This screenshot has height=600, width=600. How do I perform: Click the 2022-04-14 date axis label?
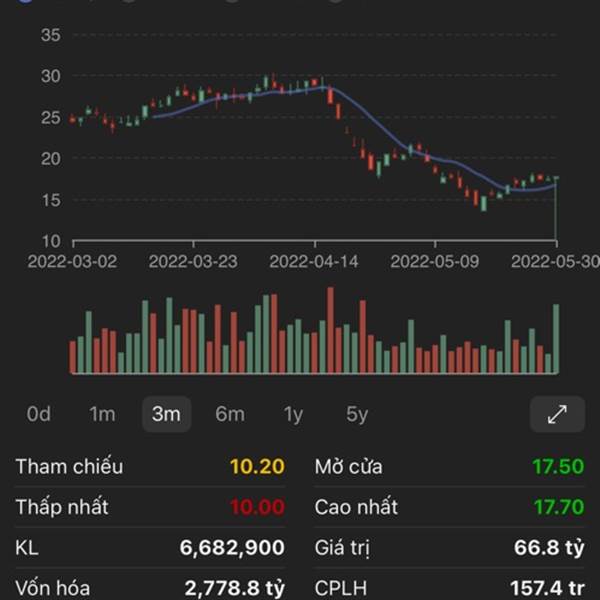[314, 262]
